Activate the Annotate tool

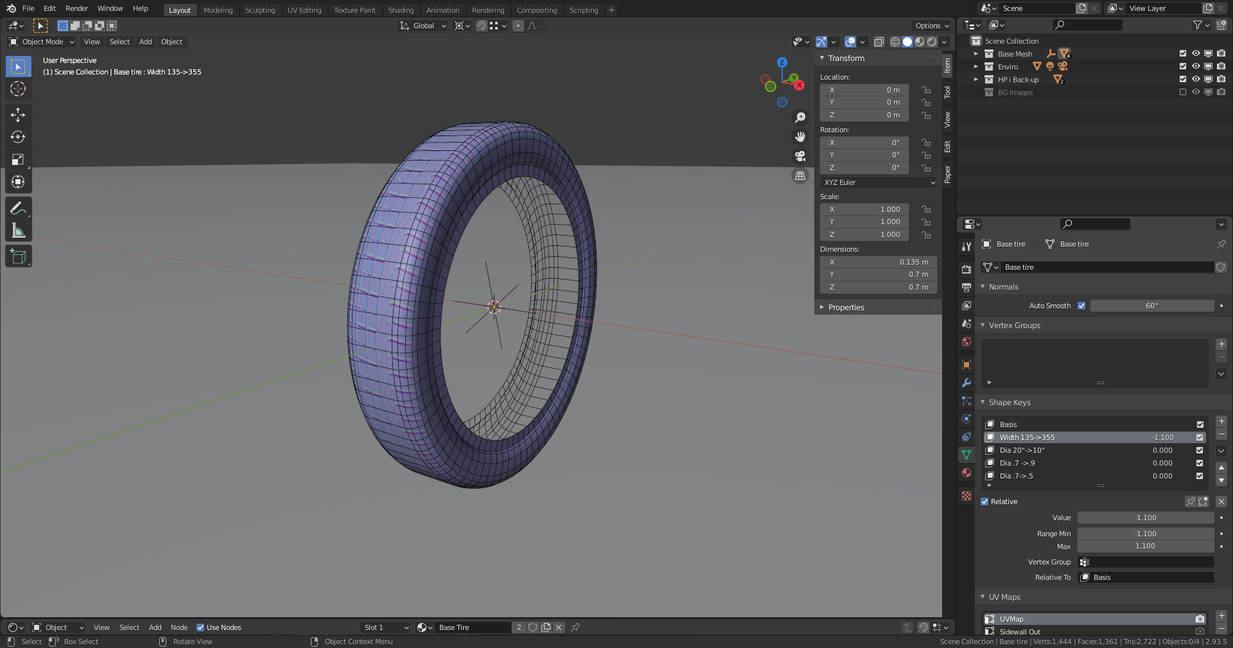tap(17, 208)
